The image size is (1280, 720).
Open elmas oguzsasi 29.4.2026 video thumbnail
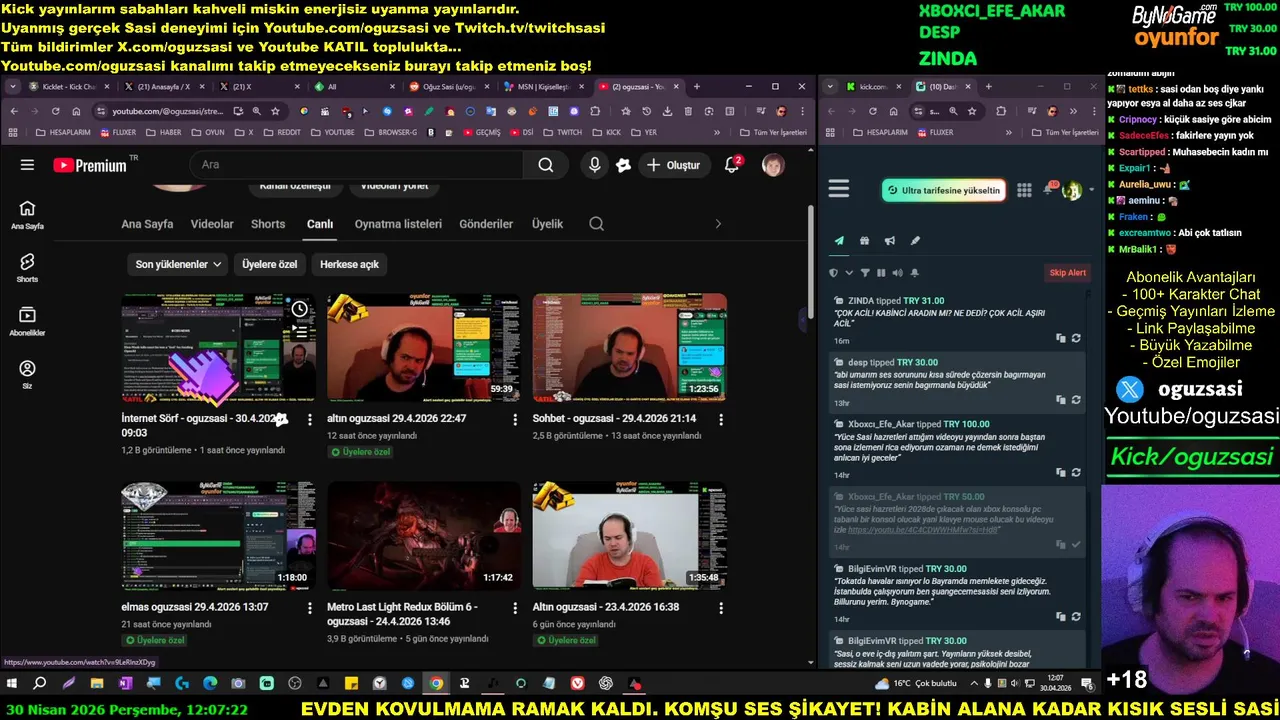pyautogui.click(x=218, y=536)
